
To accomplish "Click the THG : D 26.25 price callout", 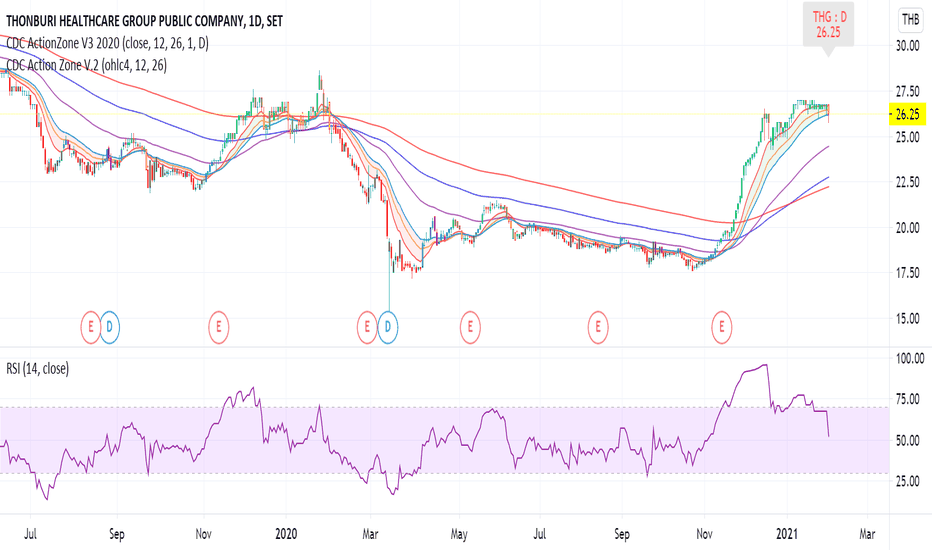I will pyautogui.click(x=828, y=25).
